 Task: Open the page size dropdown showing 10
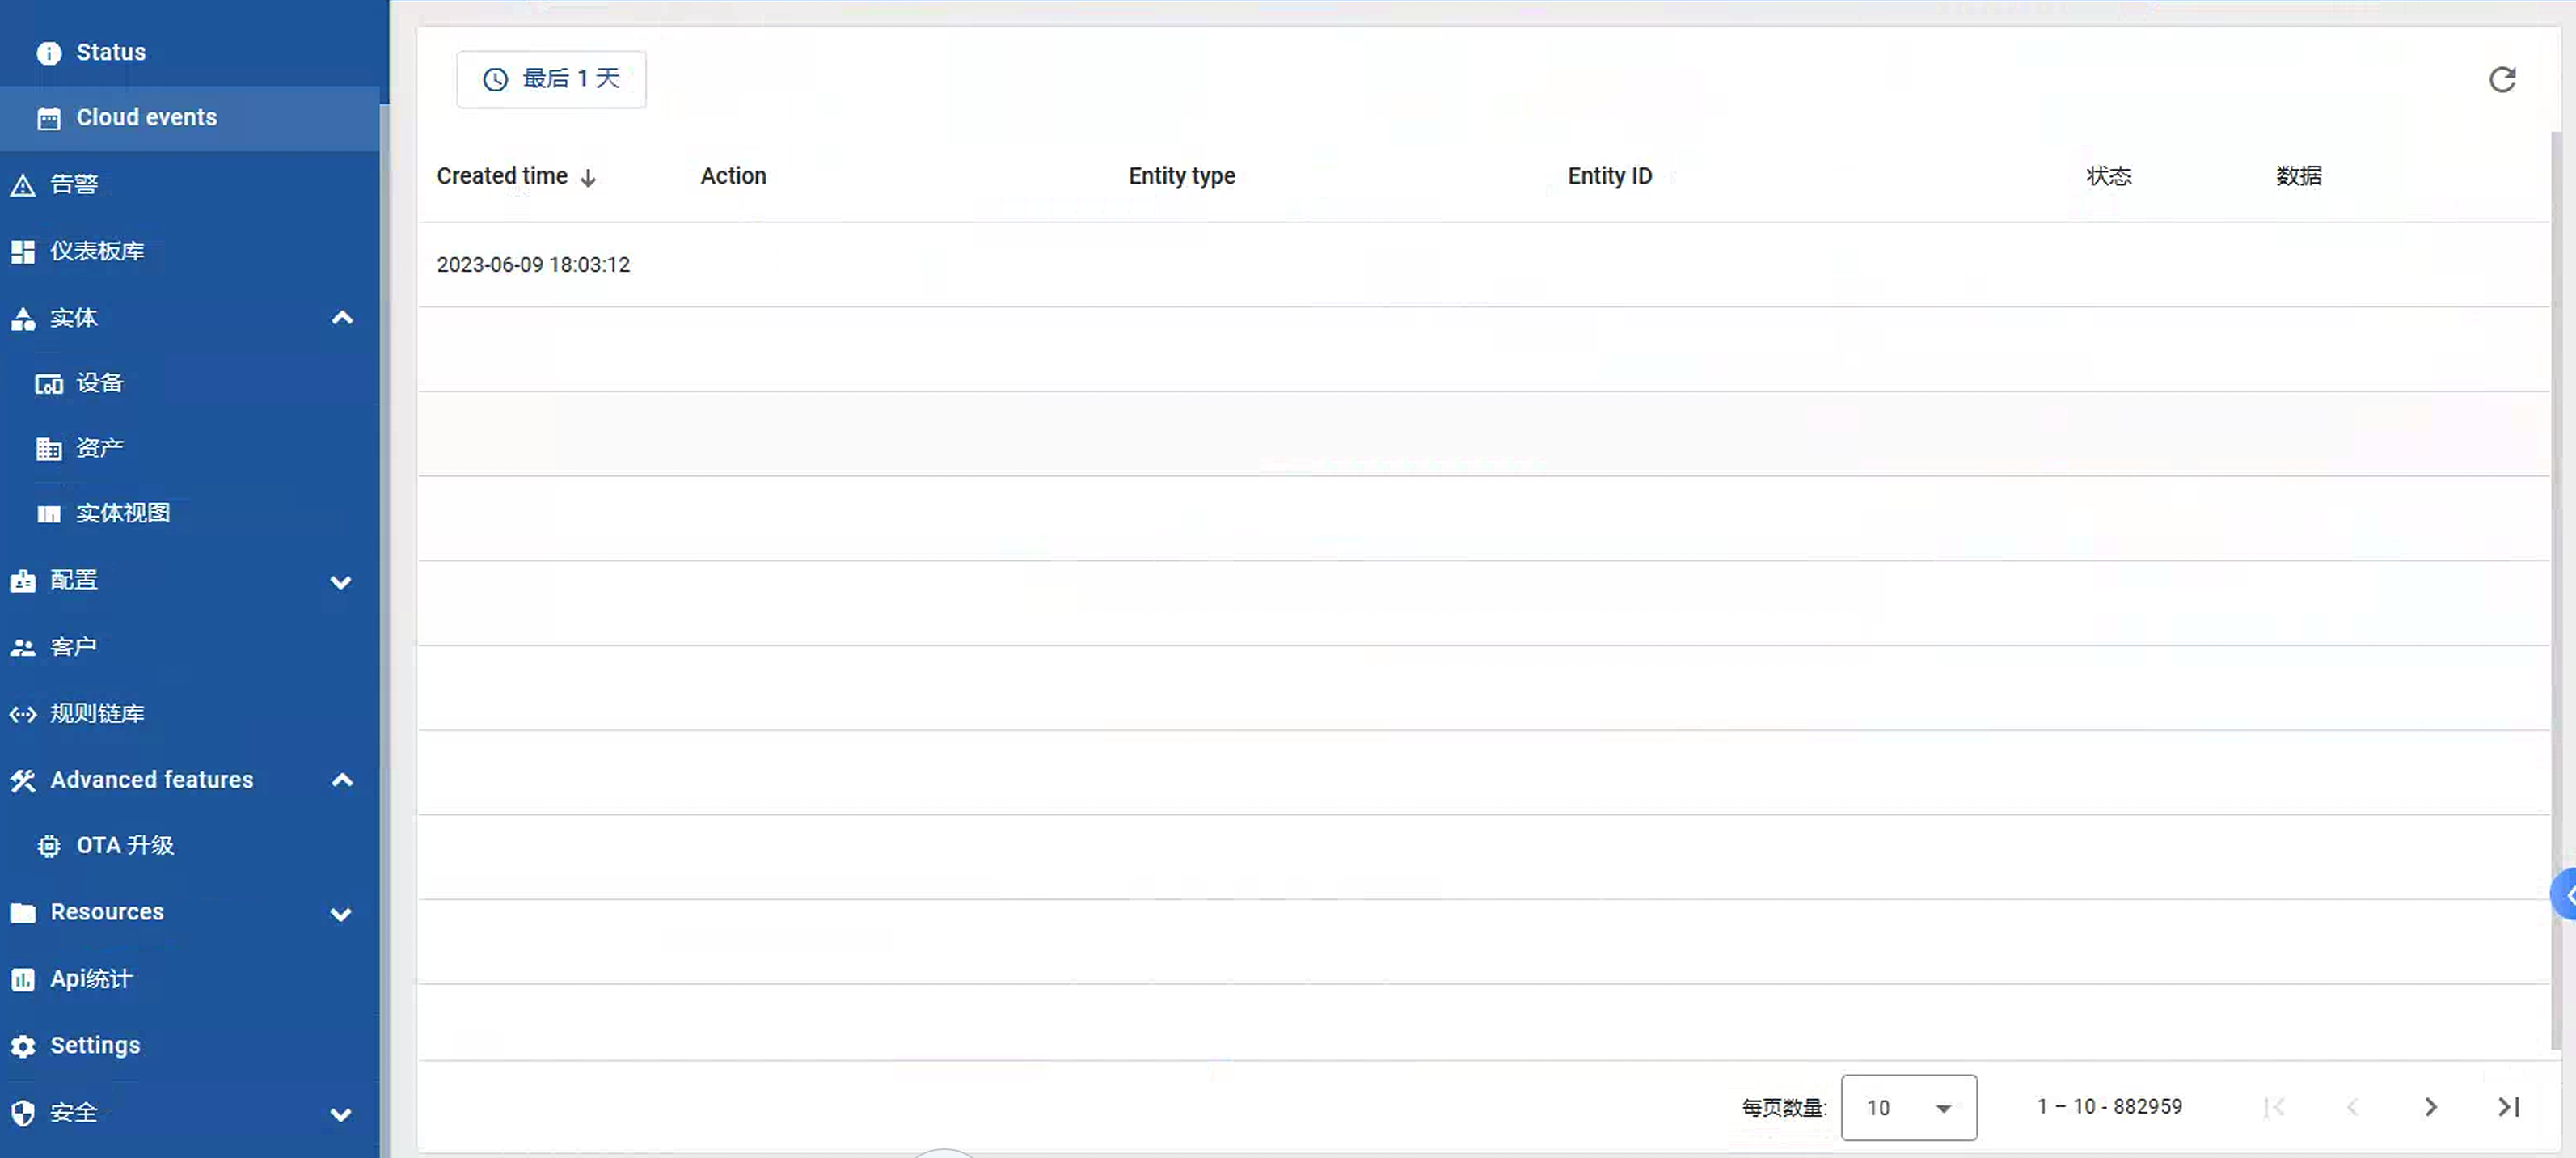pos(1908,1107)
